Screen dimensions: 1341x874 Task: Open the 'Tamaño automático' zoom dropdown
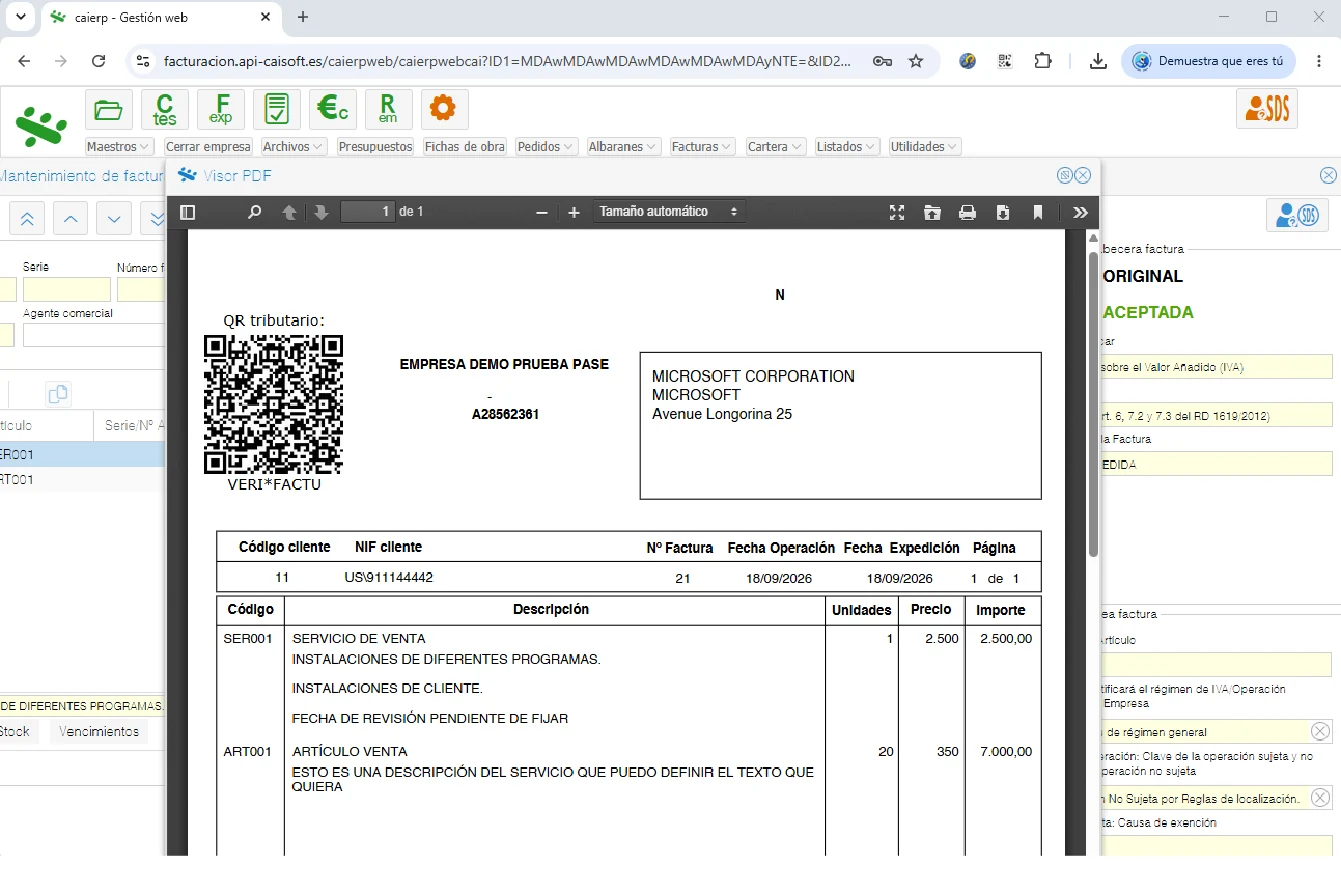coord(669,212)
